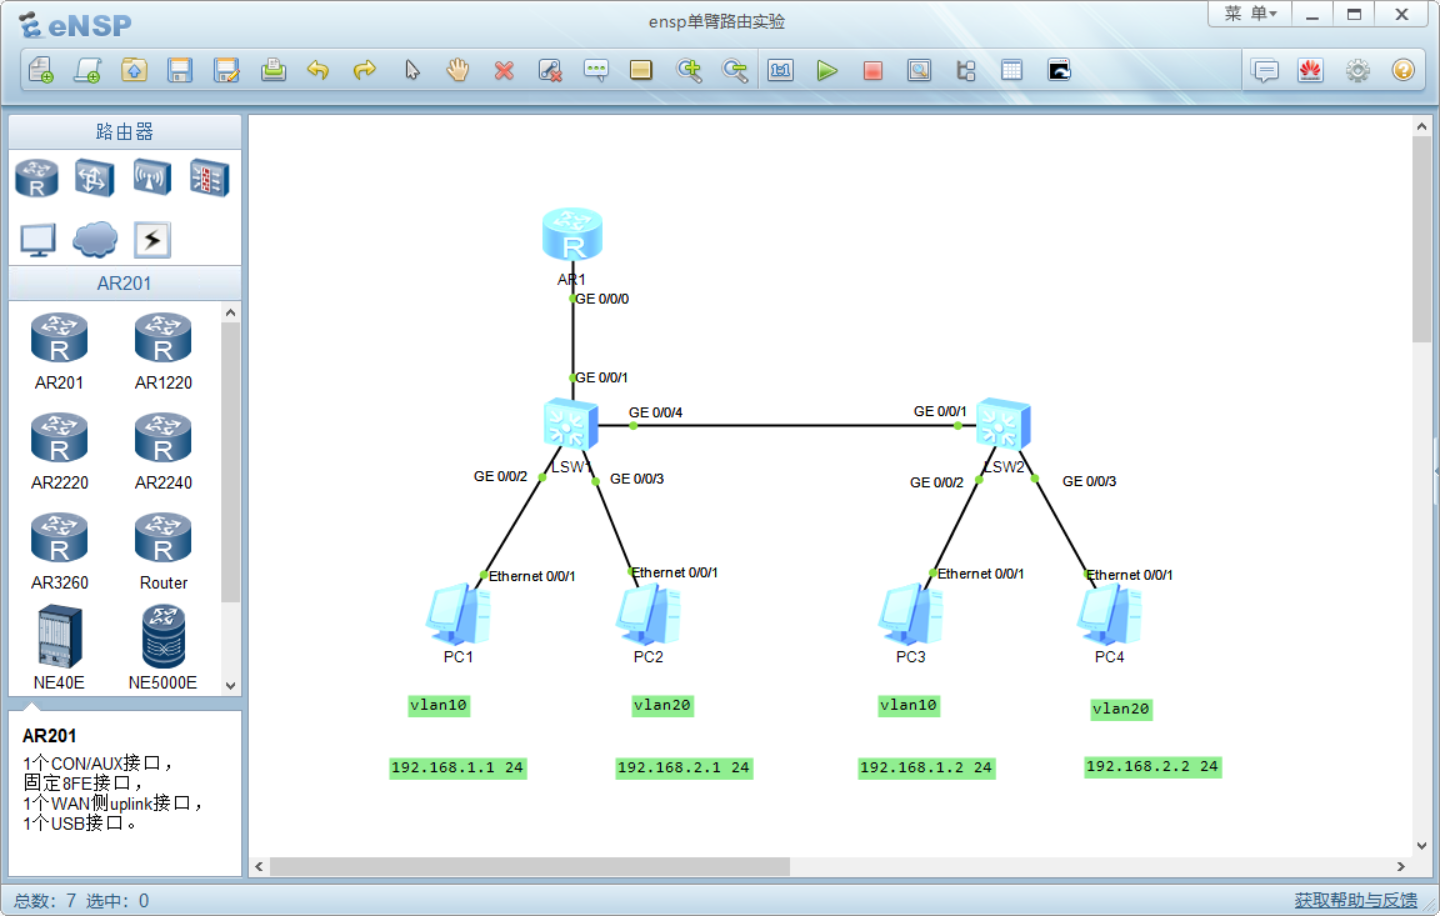Select the AR1 router on canvas

pyautogui.click(x=572, y=234)
